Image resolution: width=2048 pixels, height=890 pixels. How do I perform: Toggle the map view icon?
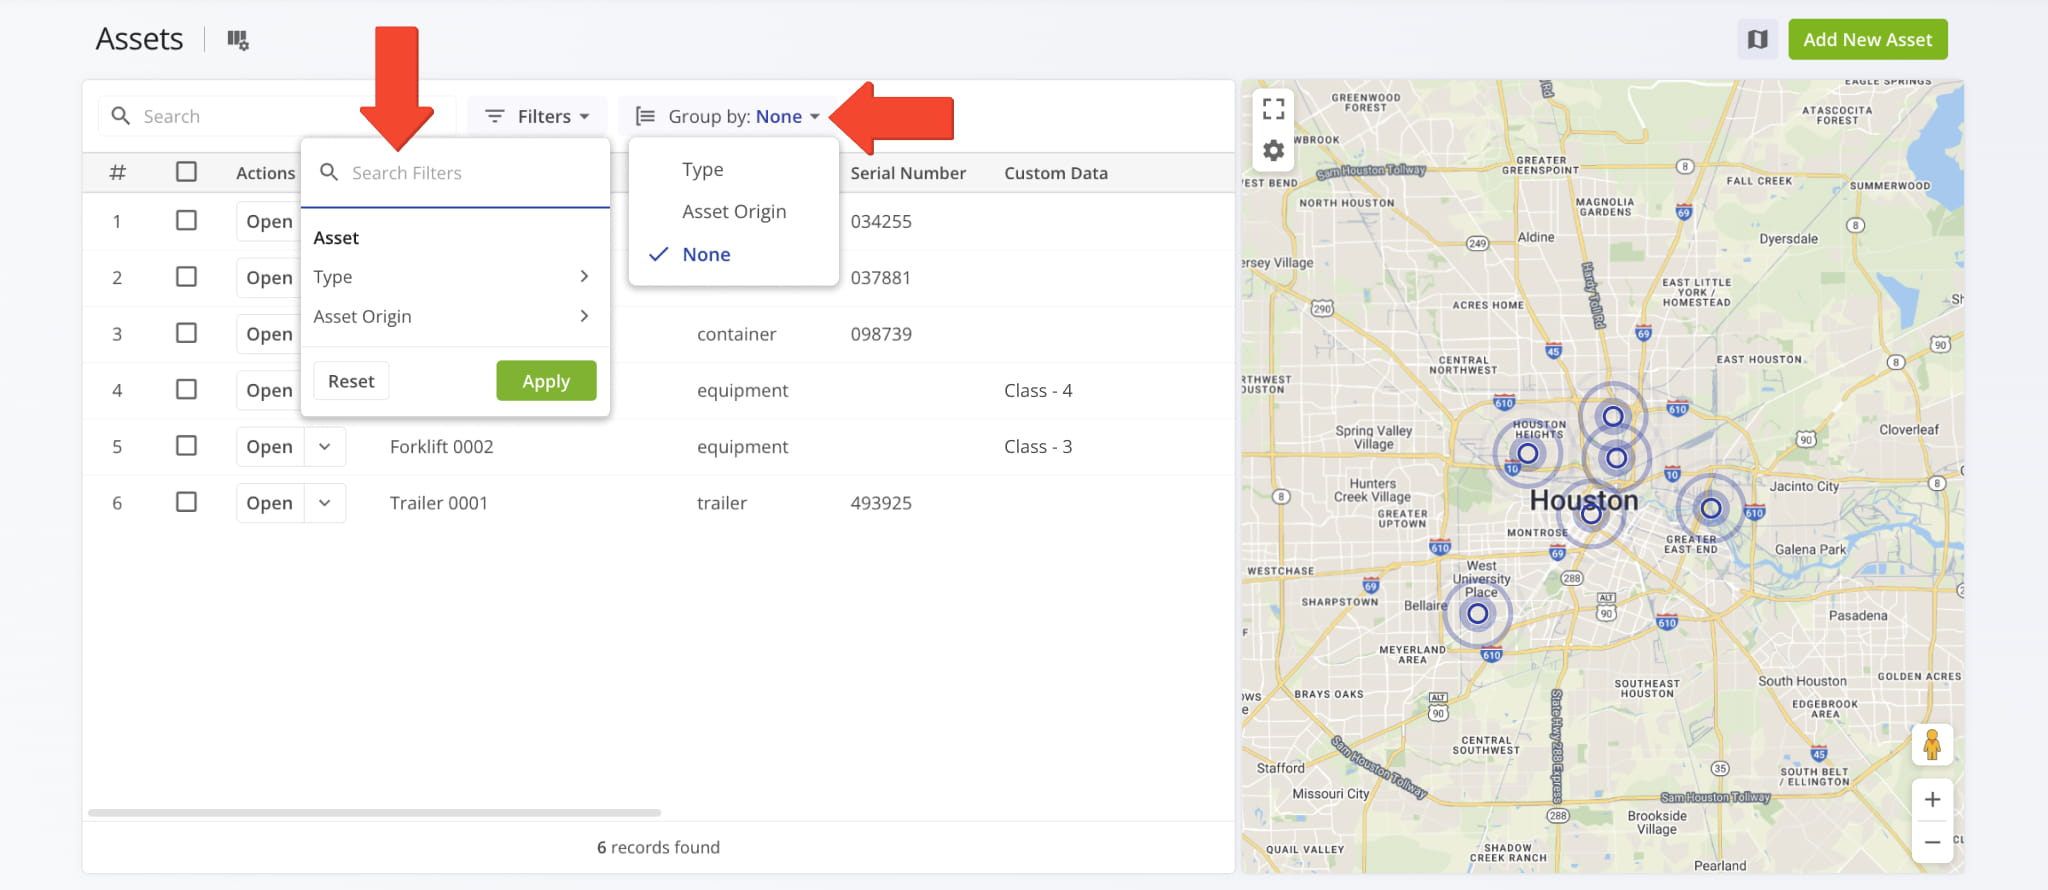(1757, 40)
